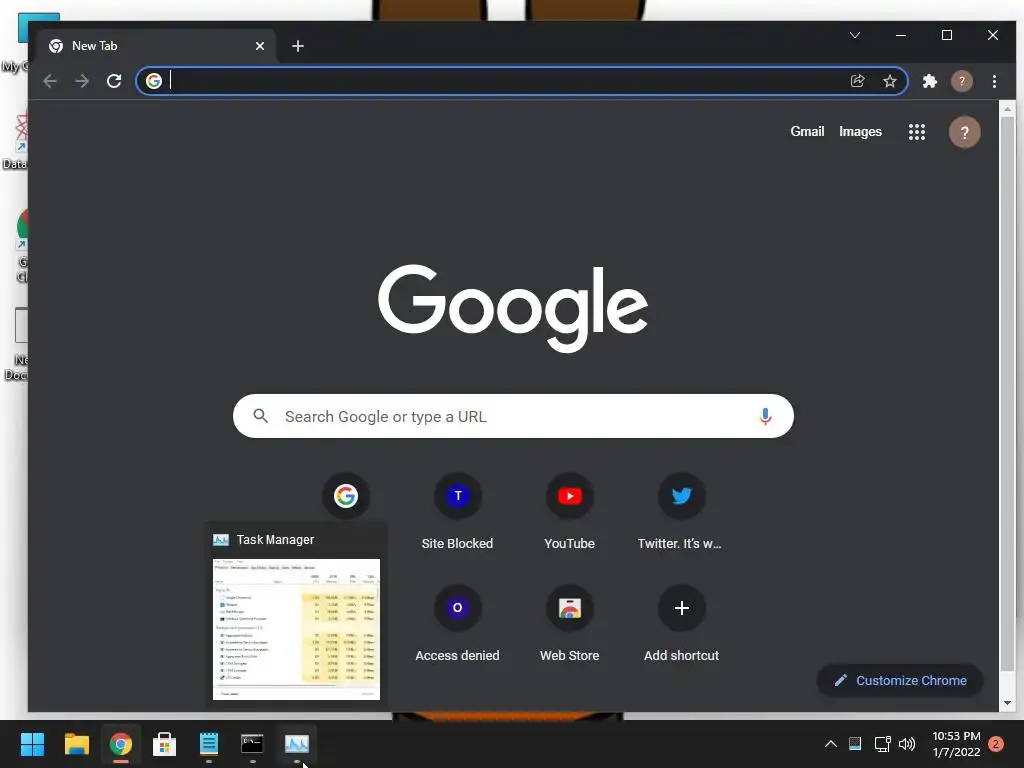Screen dimensions: 1024x768
Task: Open the Command Prompt taskbar icon
Action: [x=252, y=744]
